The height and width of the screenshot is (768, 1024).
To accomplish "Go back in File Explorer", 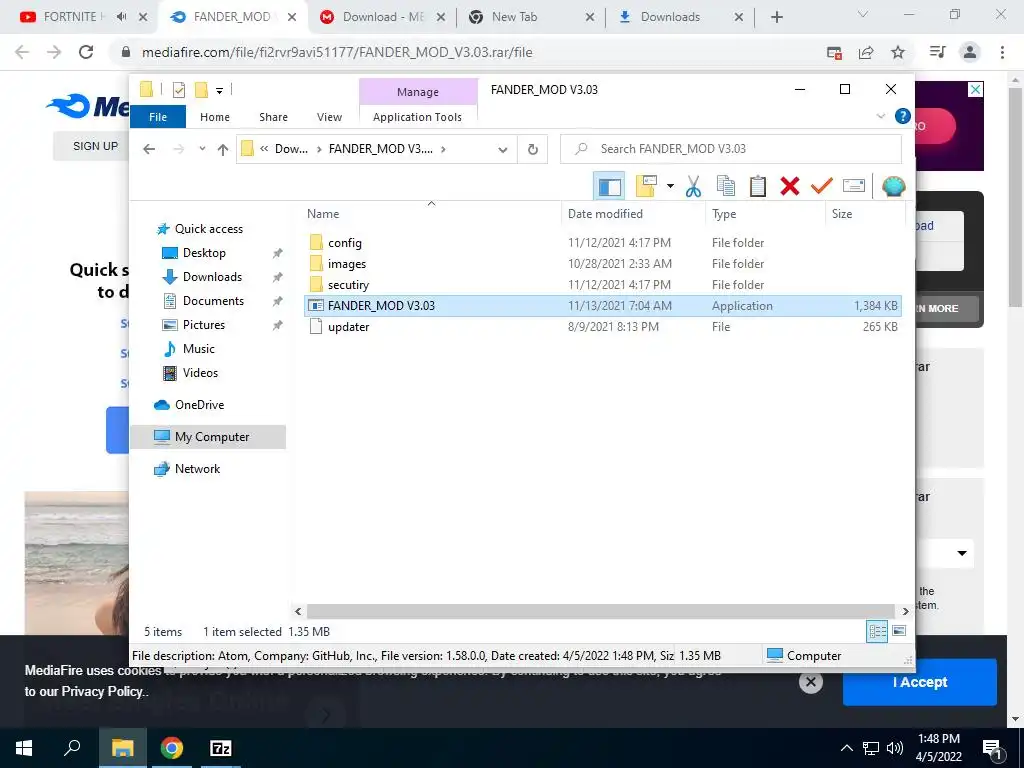I will 149,150.
